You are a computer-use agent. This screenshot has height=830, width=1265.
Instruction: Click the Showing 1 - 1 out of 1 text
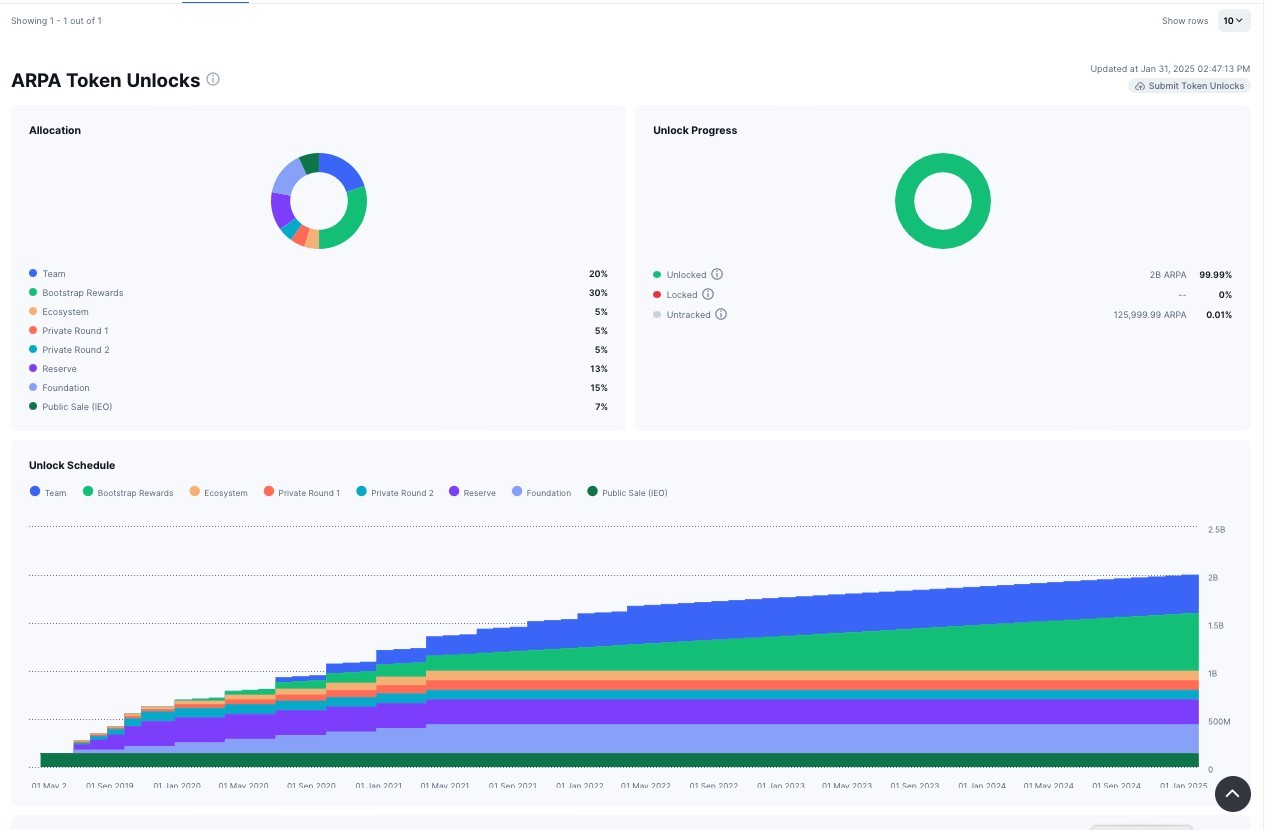[x=56, y=21]
